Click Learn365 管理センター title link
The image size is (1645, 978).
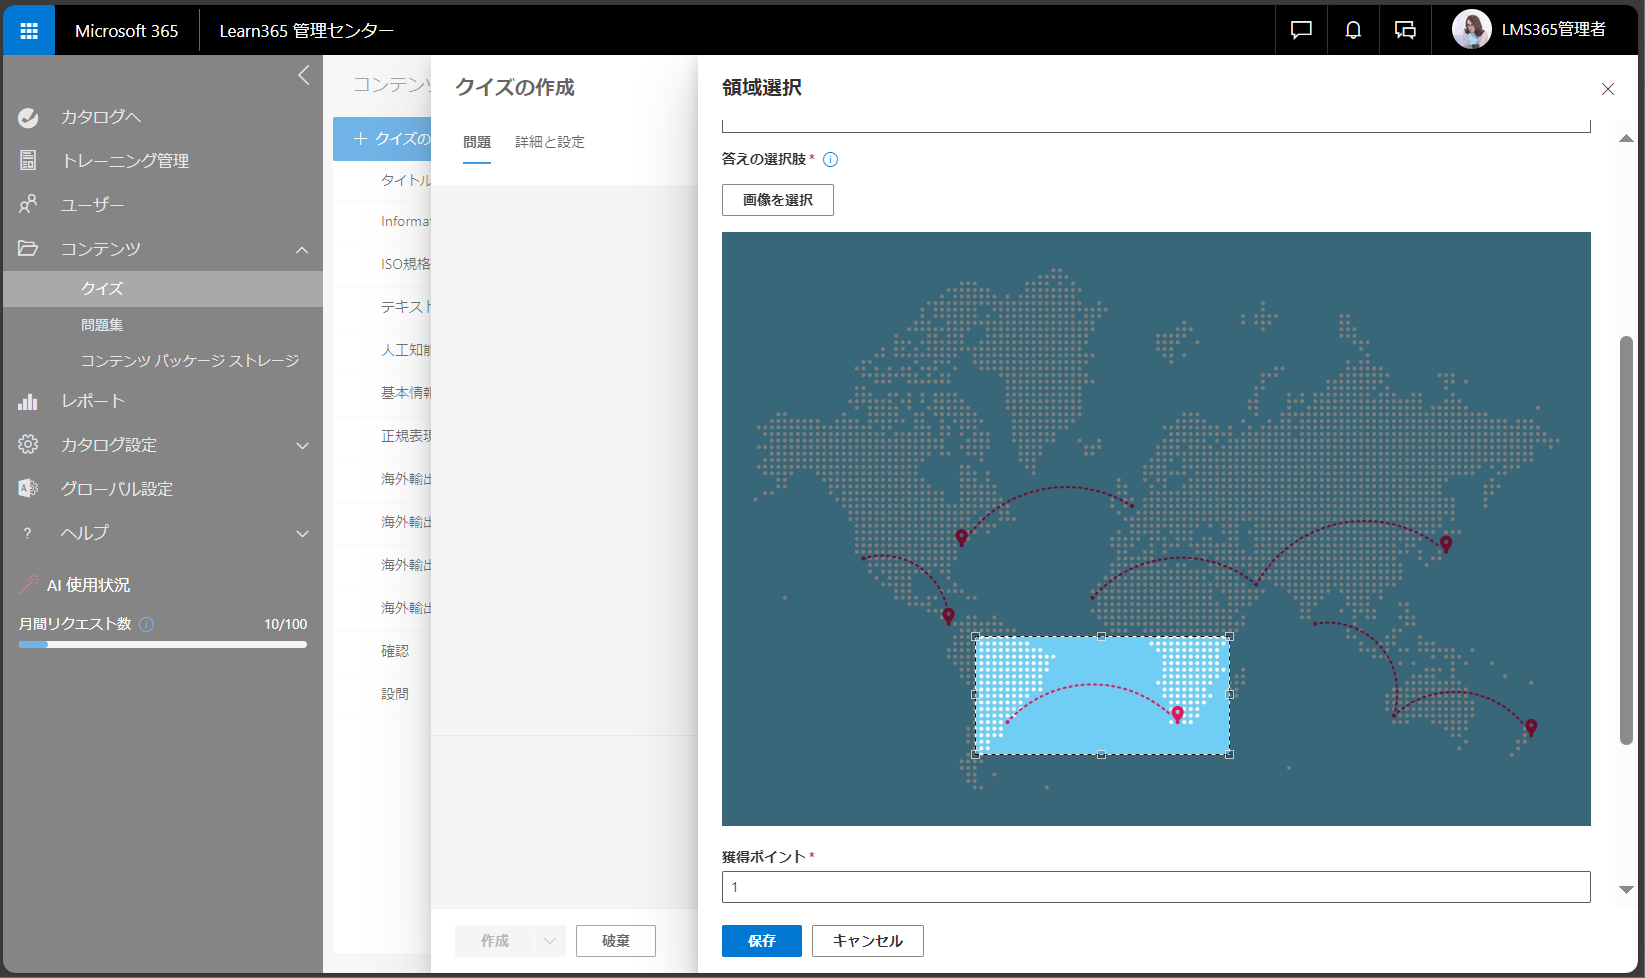click(x=306, y=31)
